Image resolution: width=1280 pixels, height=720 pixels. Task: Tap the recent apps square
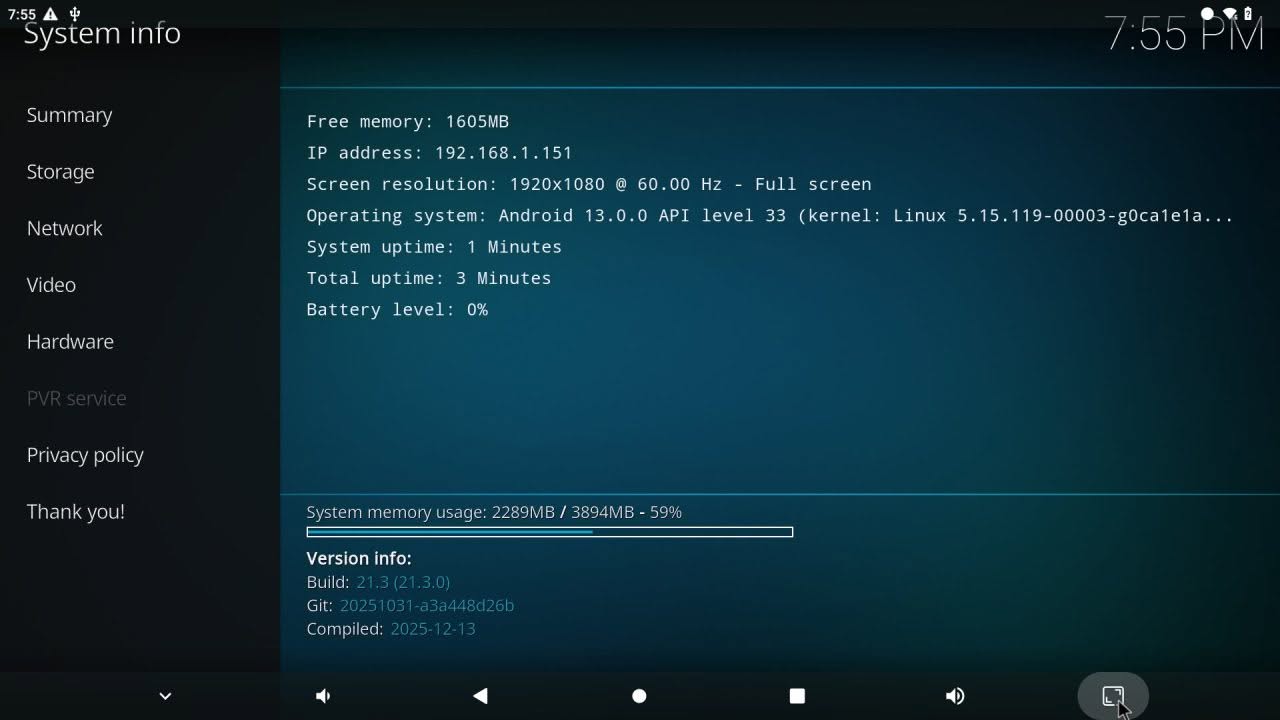[797, 696]
